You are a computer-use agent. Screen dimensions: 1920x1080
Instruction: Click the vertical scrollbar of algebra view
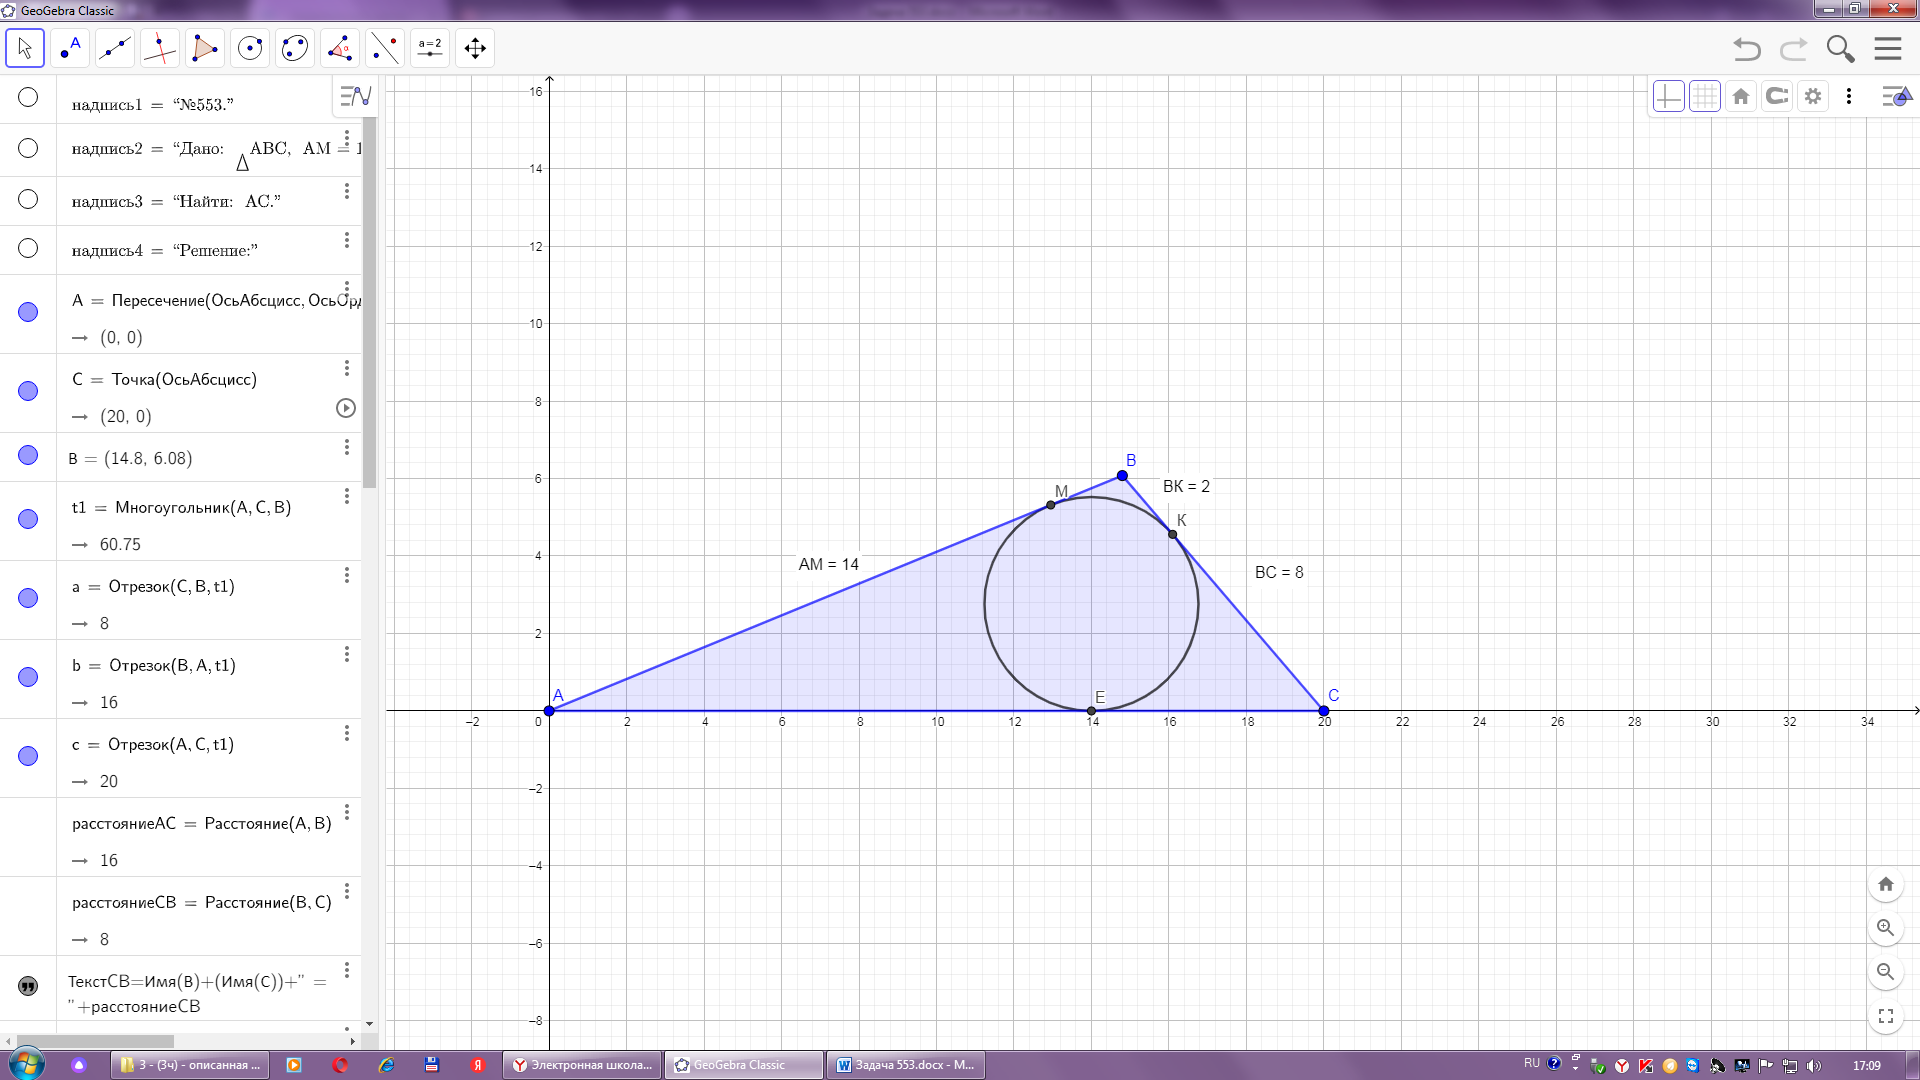369,302
